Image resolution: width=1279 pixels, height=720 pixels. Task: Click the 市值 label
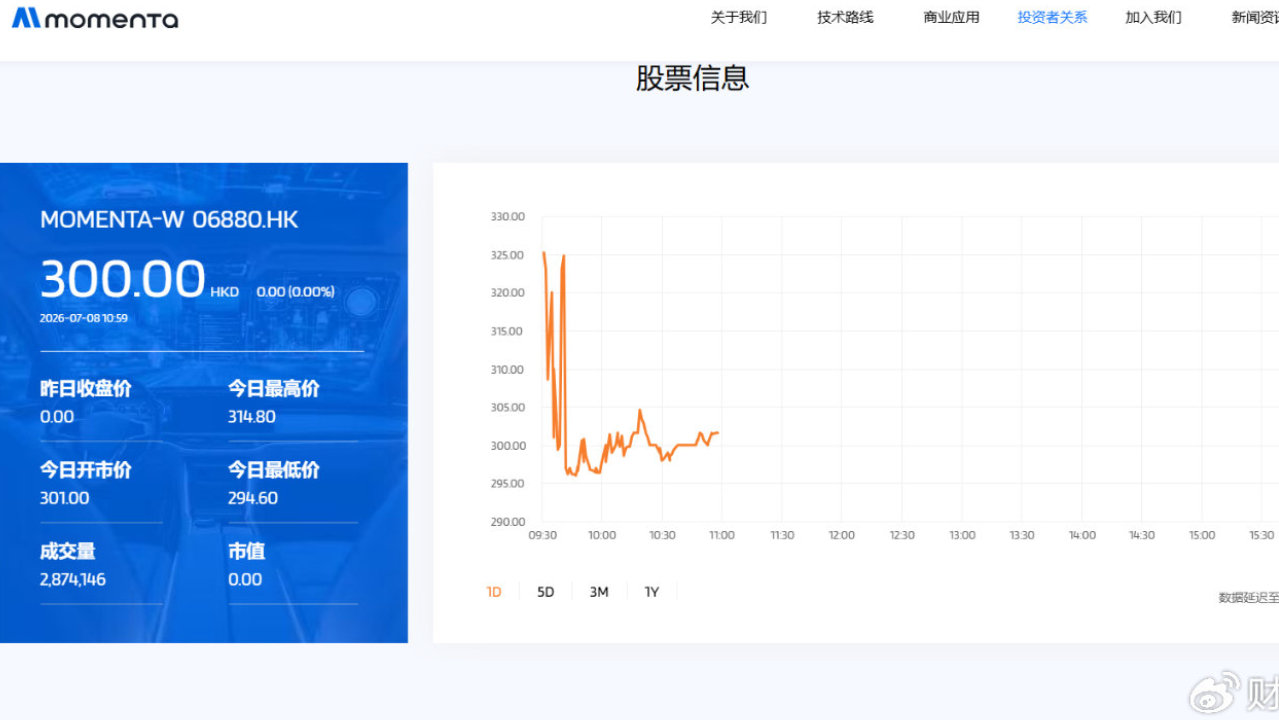tap(246, 551)
